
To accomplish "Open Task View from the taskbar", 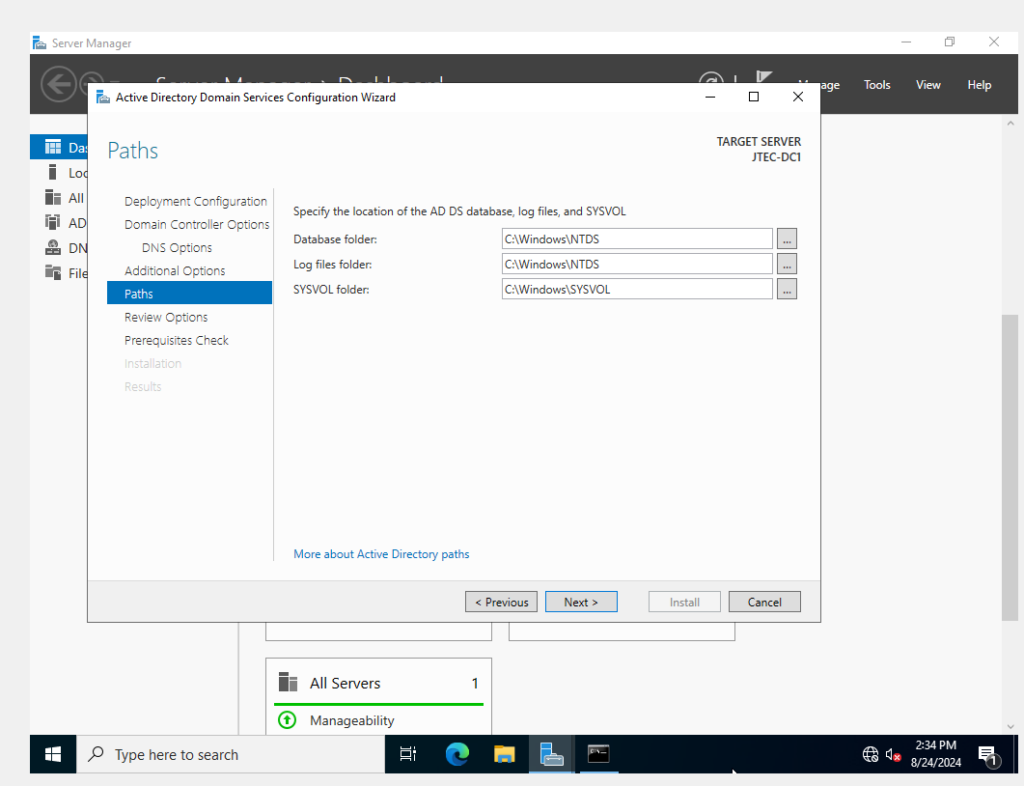I will (408, 755).
